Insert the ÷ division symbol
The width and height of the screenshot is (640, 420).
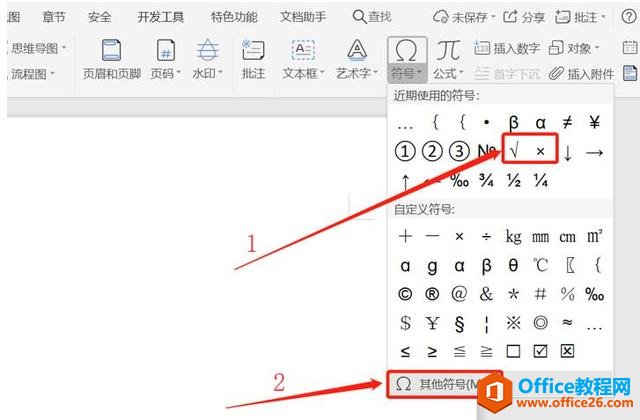[x=486, y=237]
